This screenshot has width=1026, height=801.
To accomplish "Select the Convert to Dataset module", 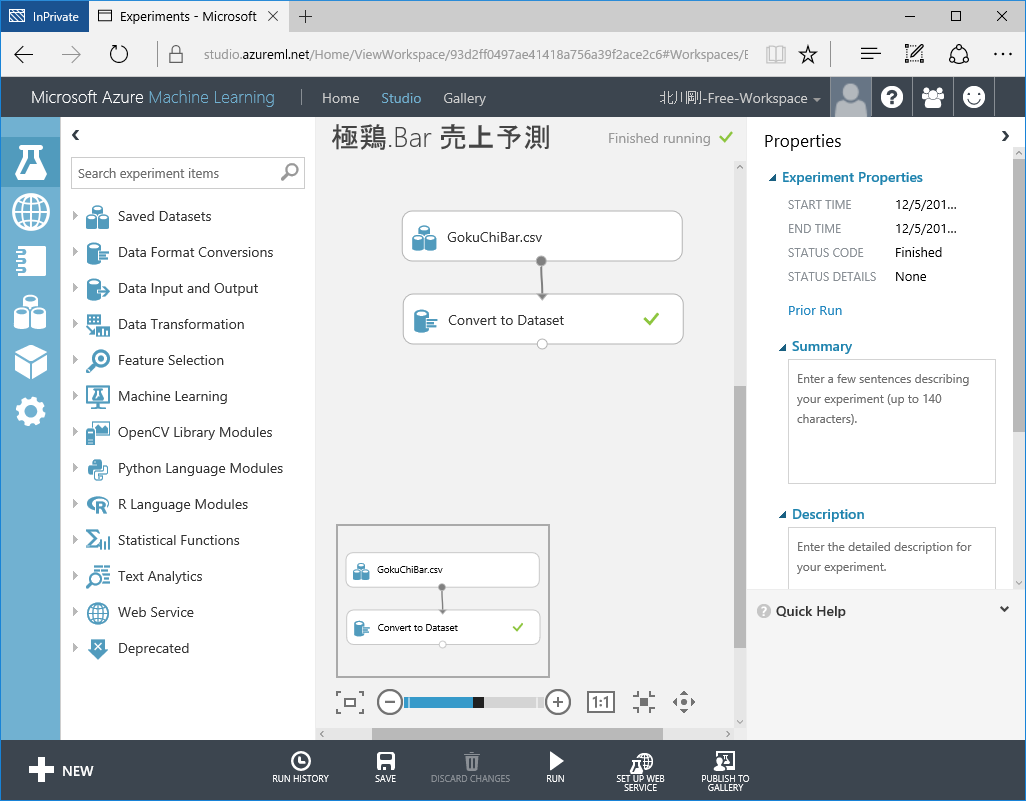I will (542, 319).
